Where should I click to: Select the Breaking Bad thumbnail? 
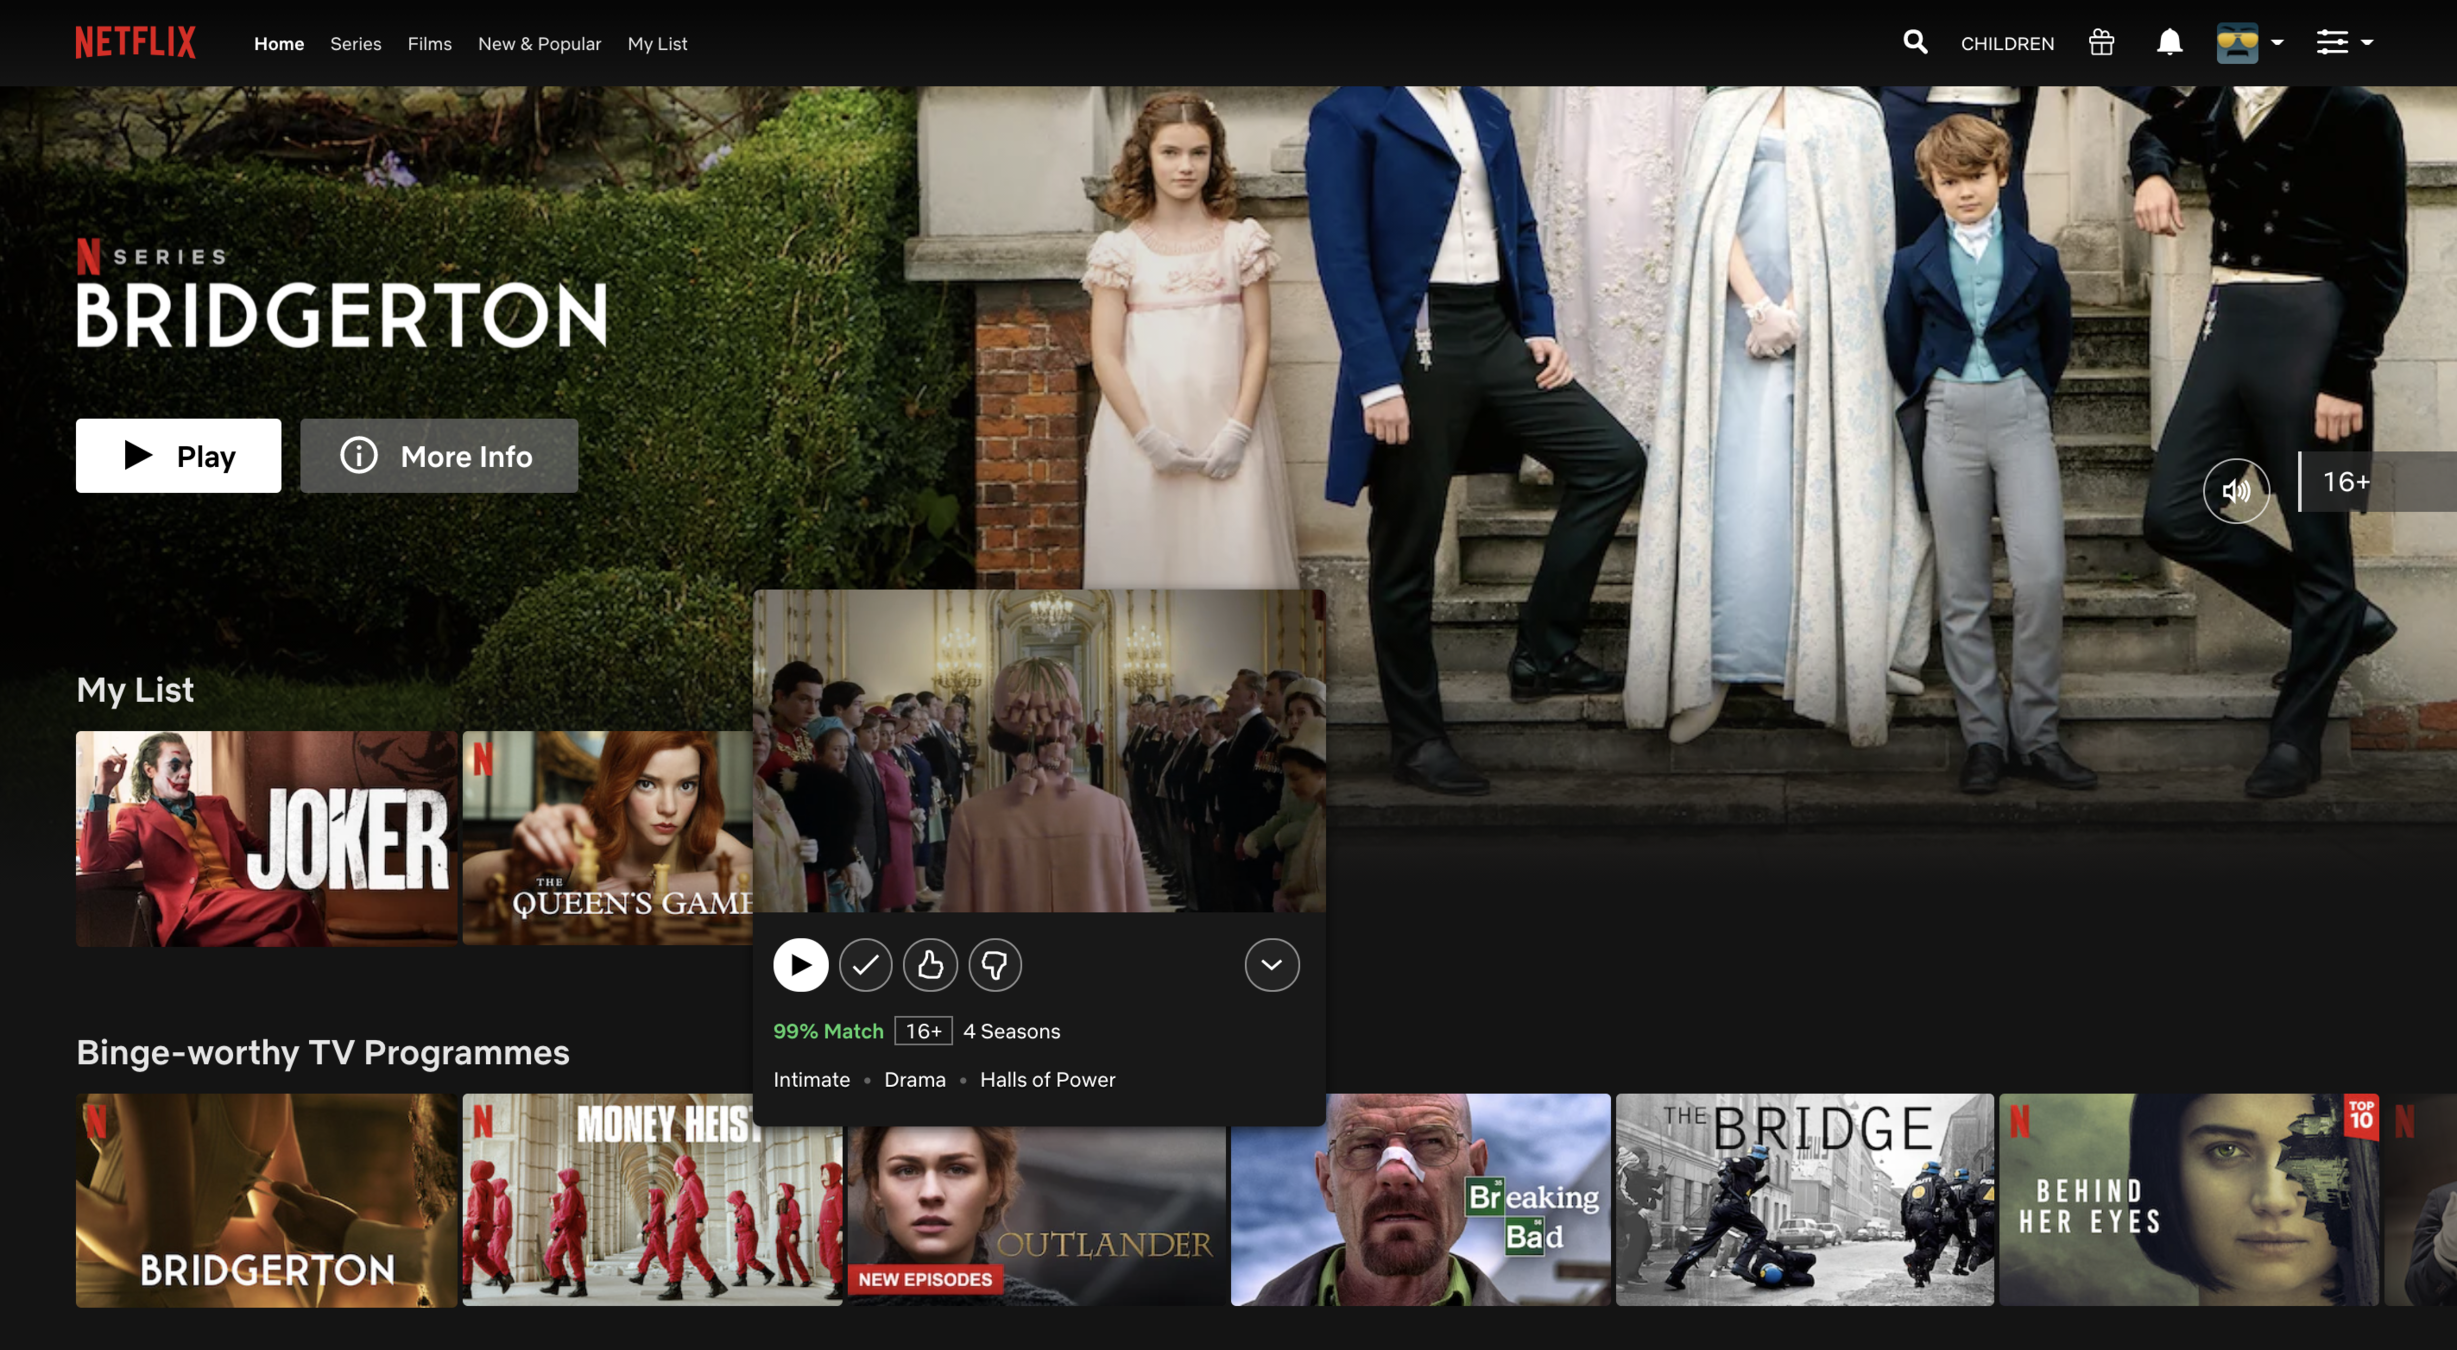(x=1420, y=1200)
